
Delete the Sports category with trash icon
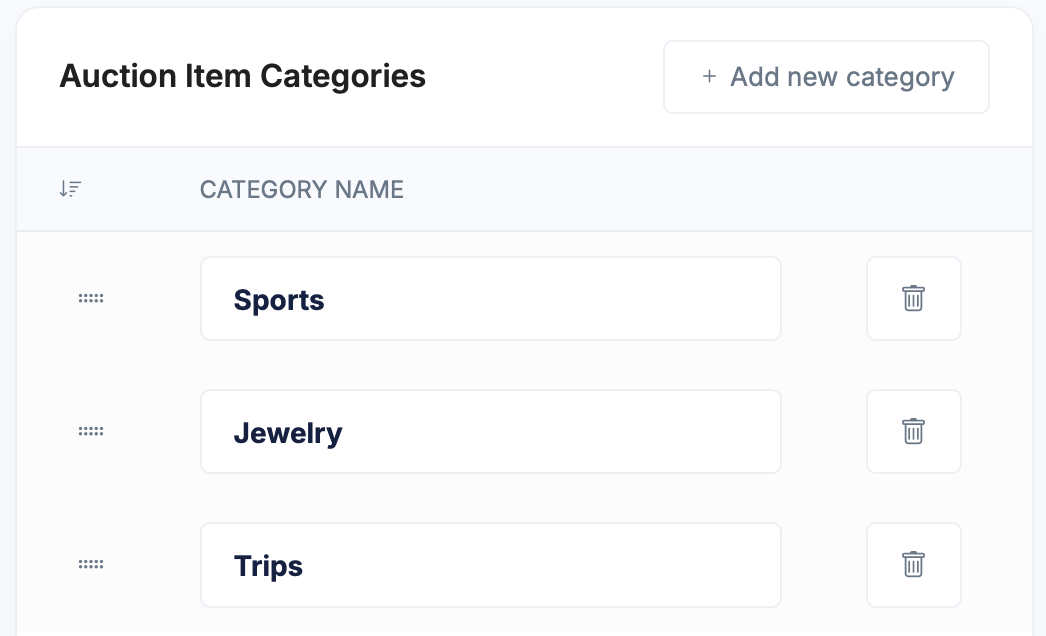(x=913, y=298)
